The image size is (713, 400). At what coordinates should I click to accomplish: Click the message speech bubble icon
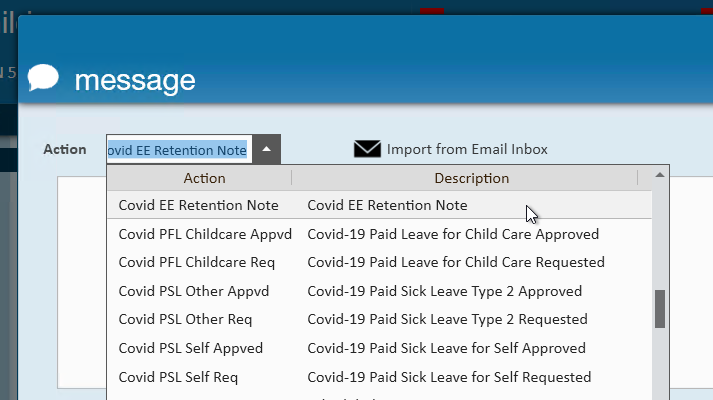coord(43,77)
